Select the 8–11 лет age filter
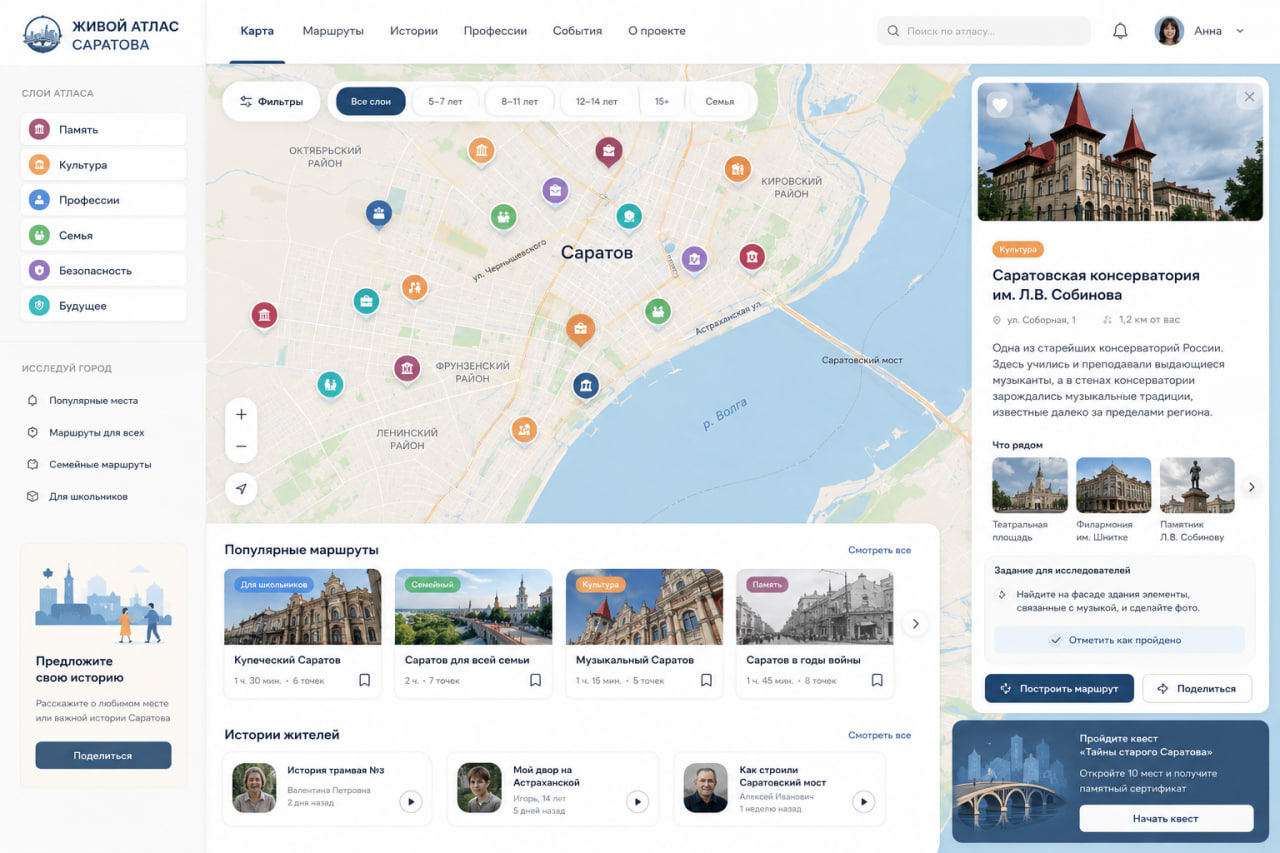Viewport: 1280px width, 853px height. tap(519, 102)
